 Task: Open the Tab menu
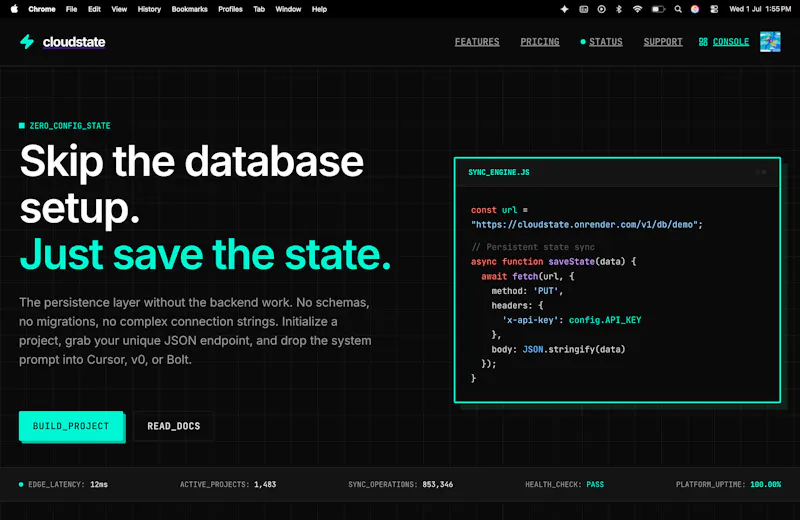(x=259, y=9)
